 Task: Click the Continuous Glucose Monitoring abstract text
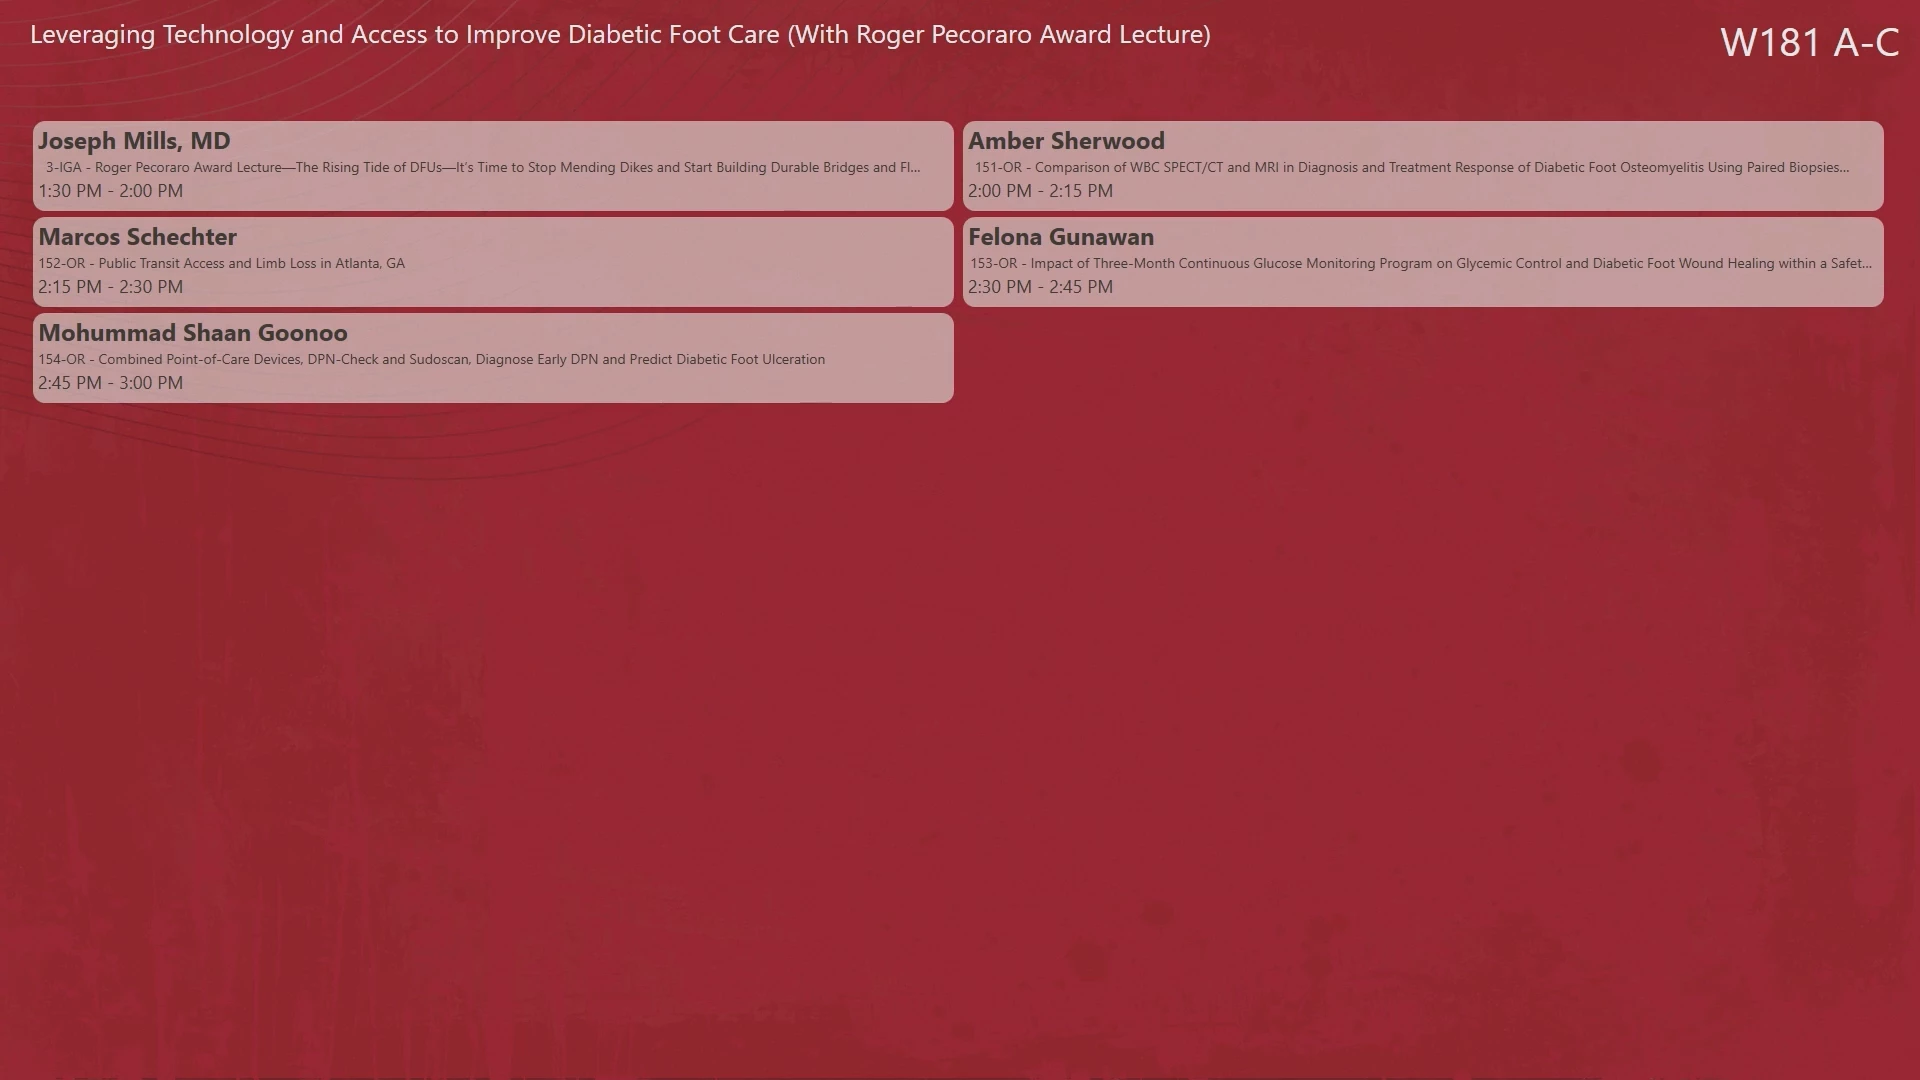1420,263
